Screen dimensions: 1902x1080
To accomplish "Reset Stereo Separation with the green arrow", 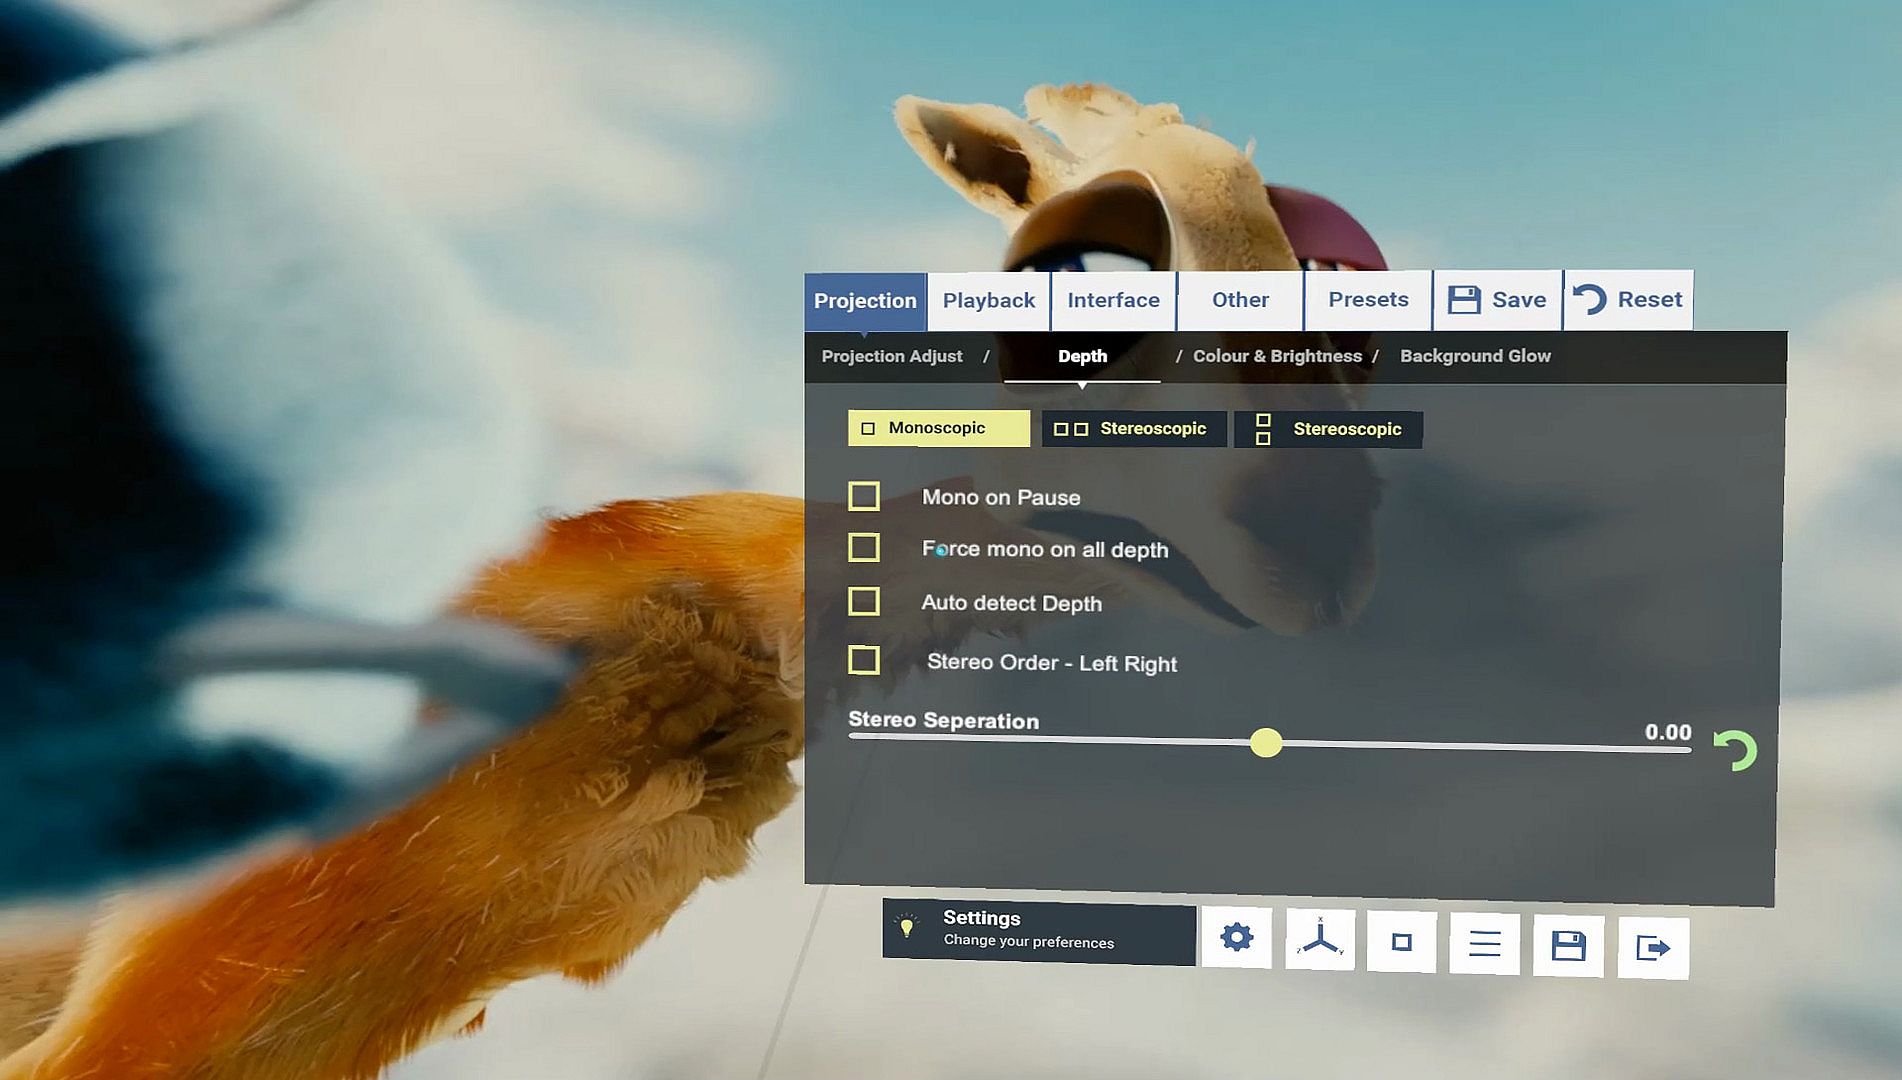I will 1735,750.
